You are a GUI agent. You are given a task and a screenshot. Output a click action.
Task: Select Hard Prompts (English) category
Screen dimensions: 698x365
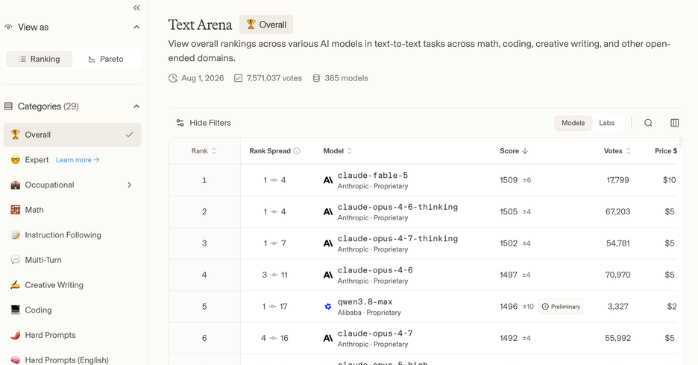click(66, 360)
